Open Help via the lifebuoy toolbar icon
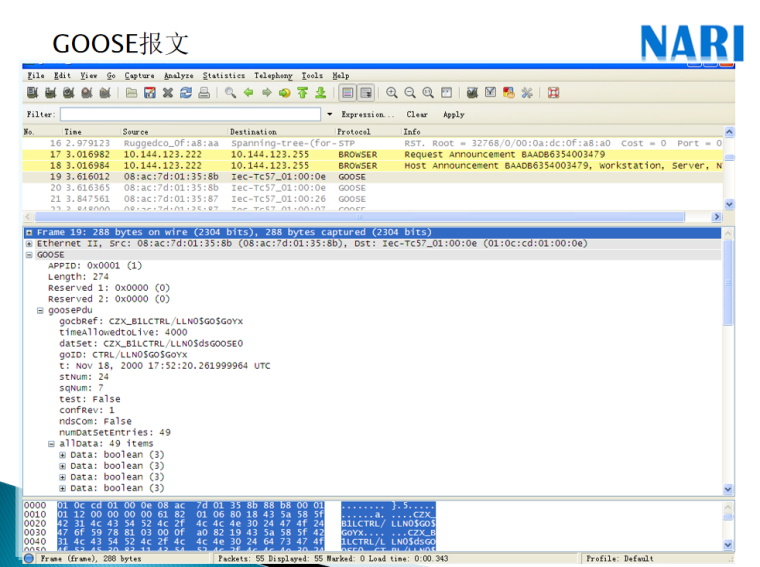The width and height of the screenshot is (760, 567). tap(553, 93)
